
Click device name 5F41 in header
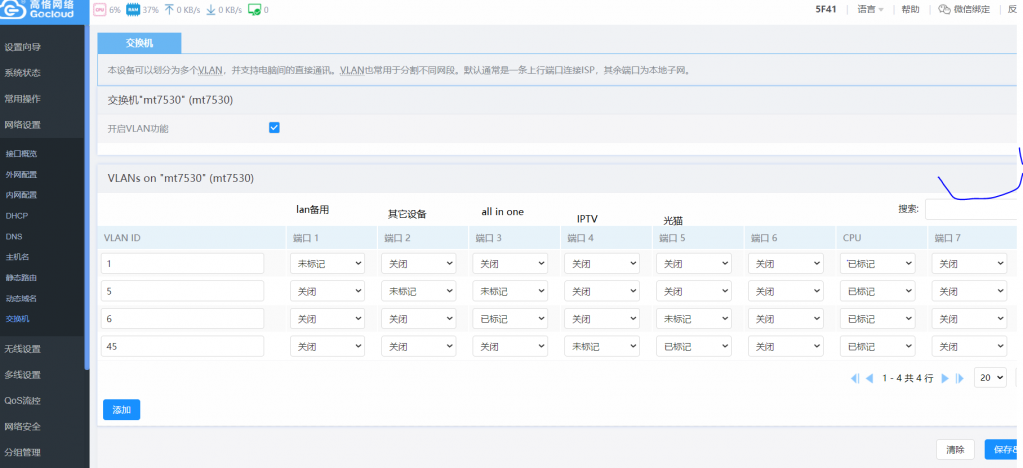pos(826,9)
